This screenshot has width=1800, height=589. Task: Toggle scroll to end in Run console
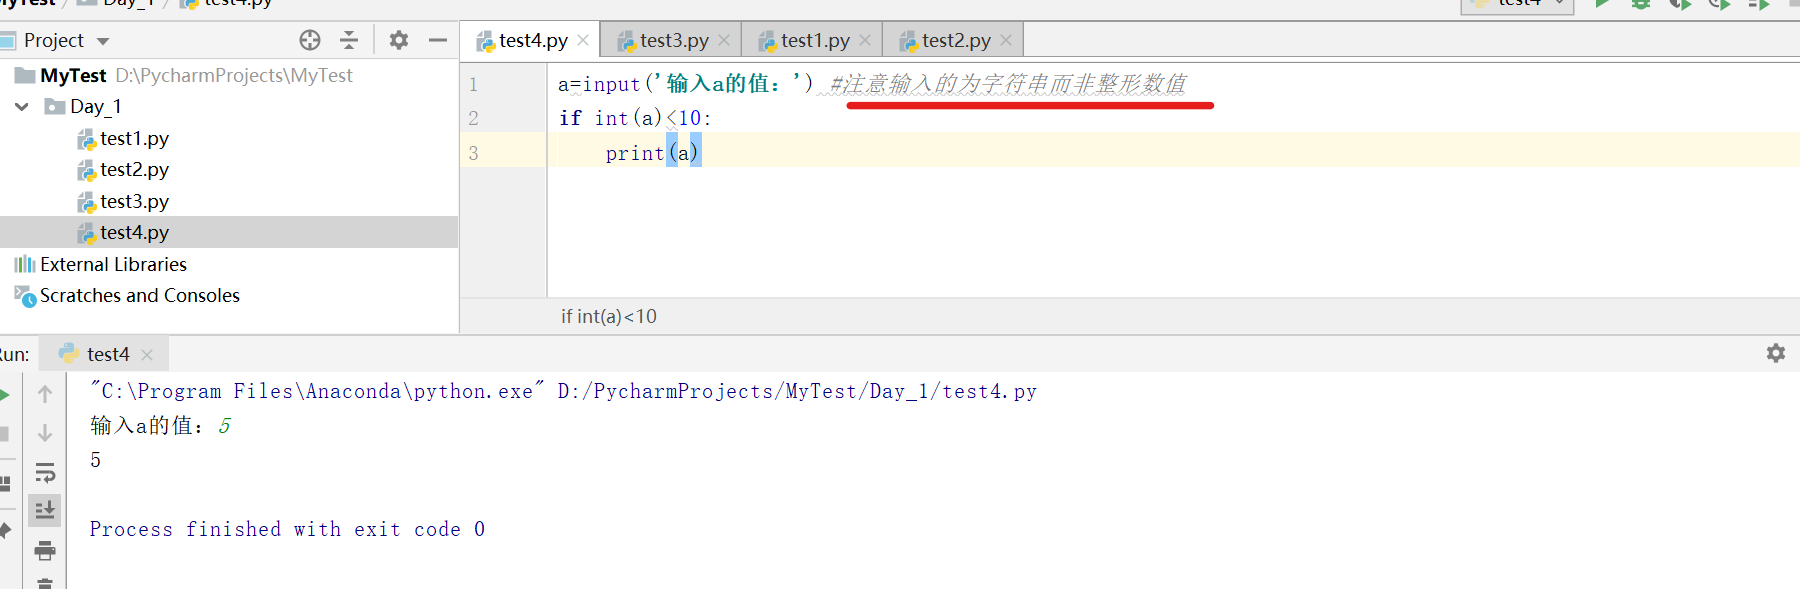[x=45, y=510]
